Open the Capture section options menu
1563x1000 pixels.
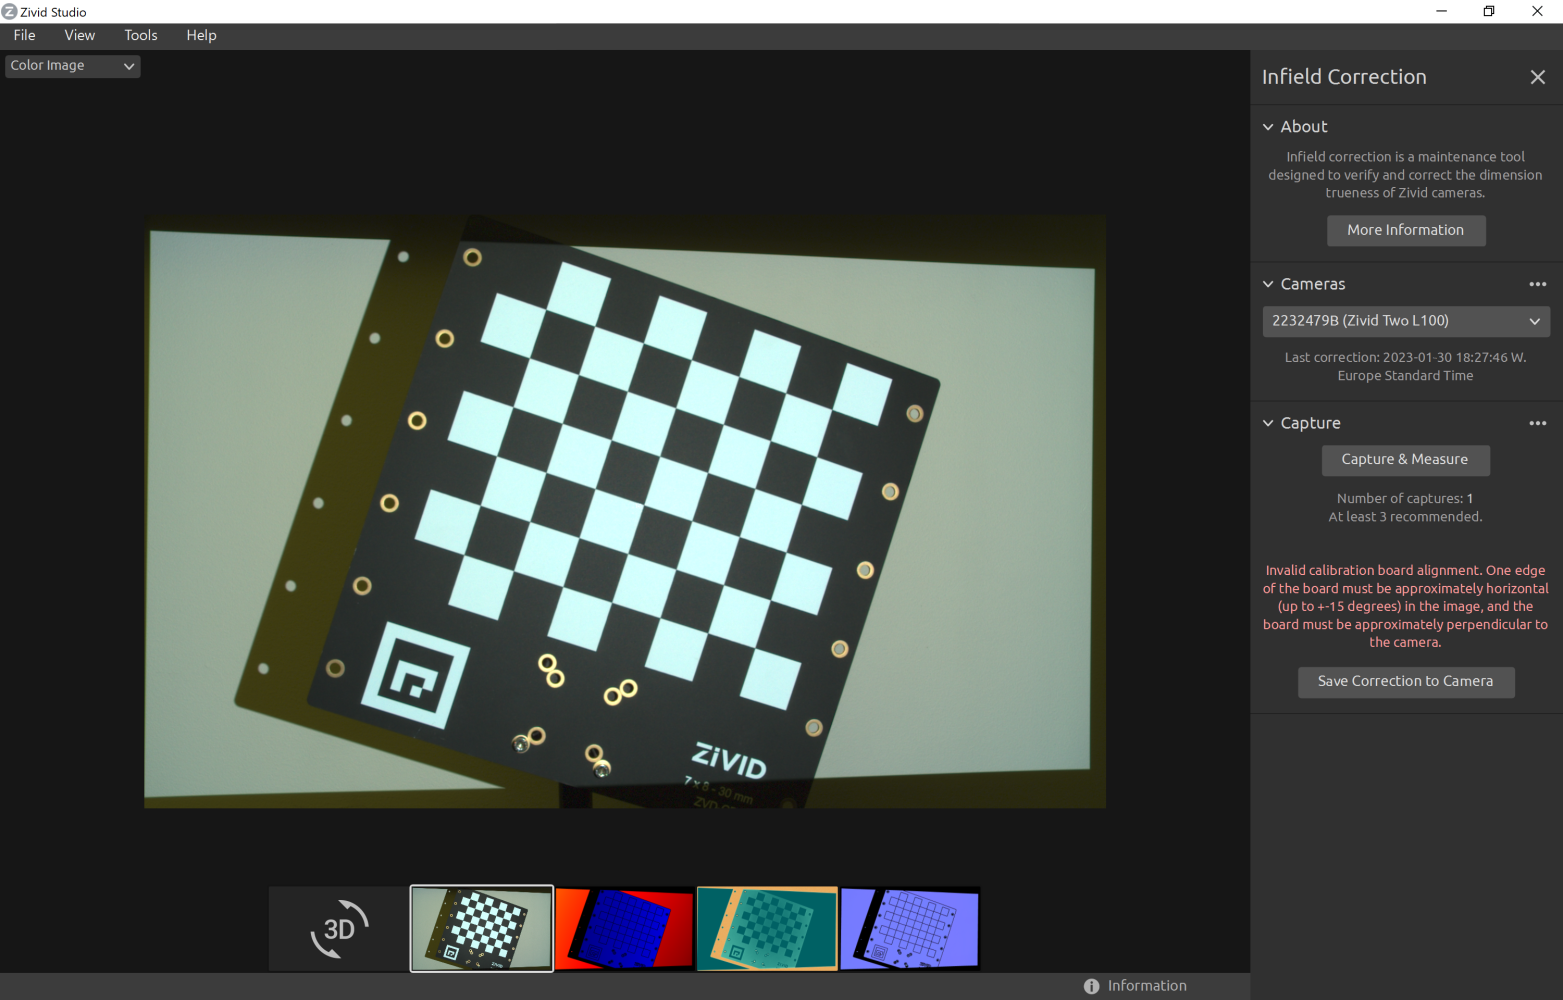click(x=1537, y=423)
